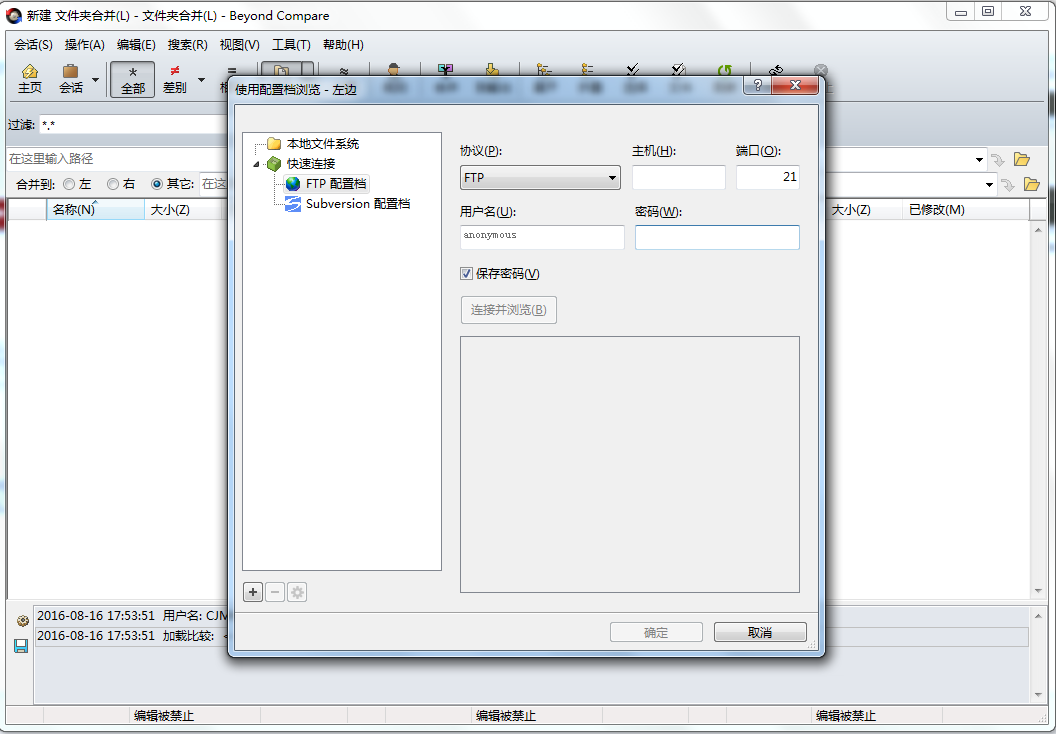Select the Subversion 配置档 item
Image resolution: width=1056 pixels, height=734 pixels.
348,204
